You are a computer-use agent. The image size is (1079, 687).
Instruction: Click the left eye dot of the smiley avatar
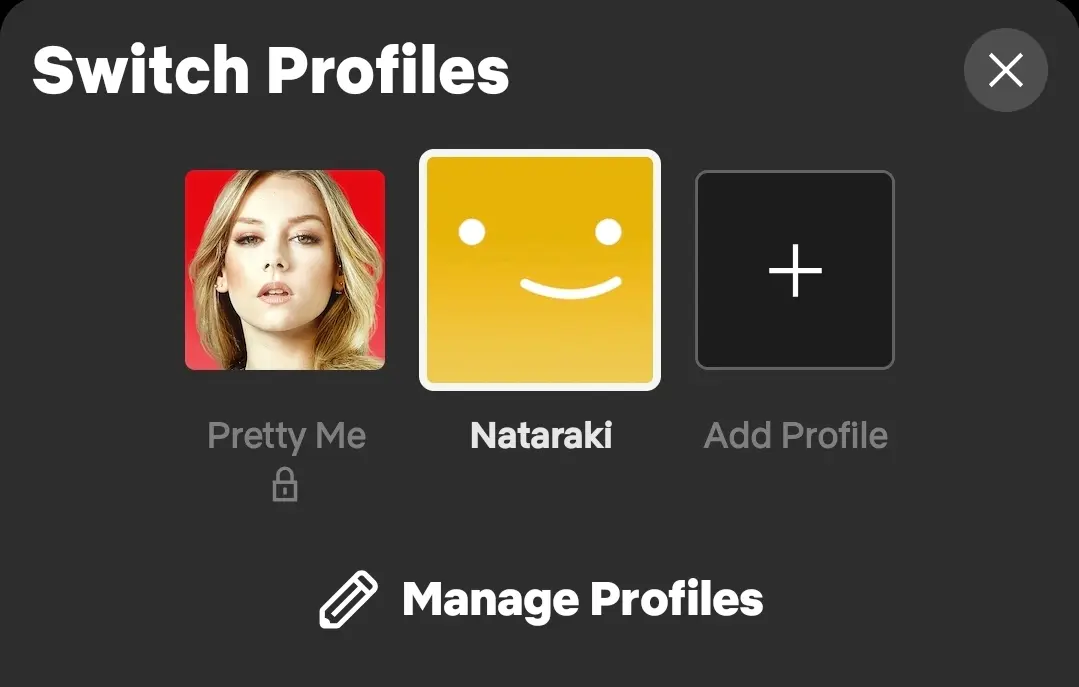[472, 232]
